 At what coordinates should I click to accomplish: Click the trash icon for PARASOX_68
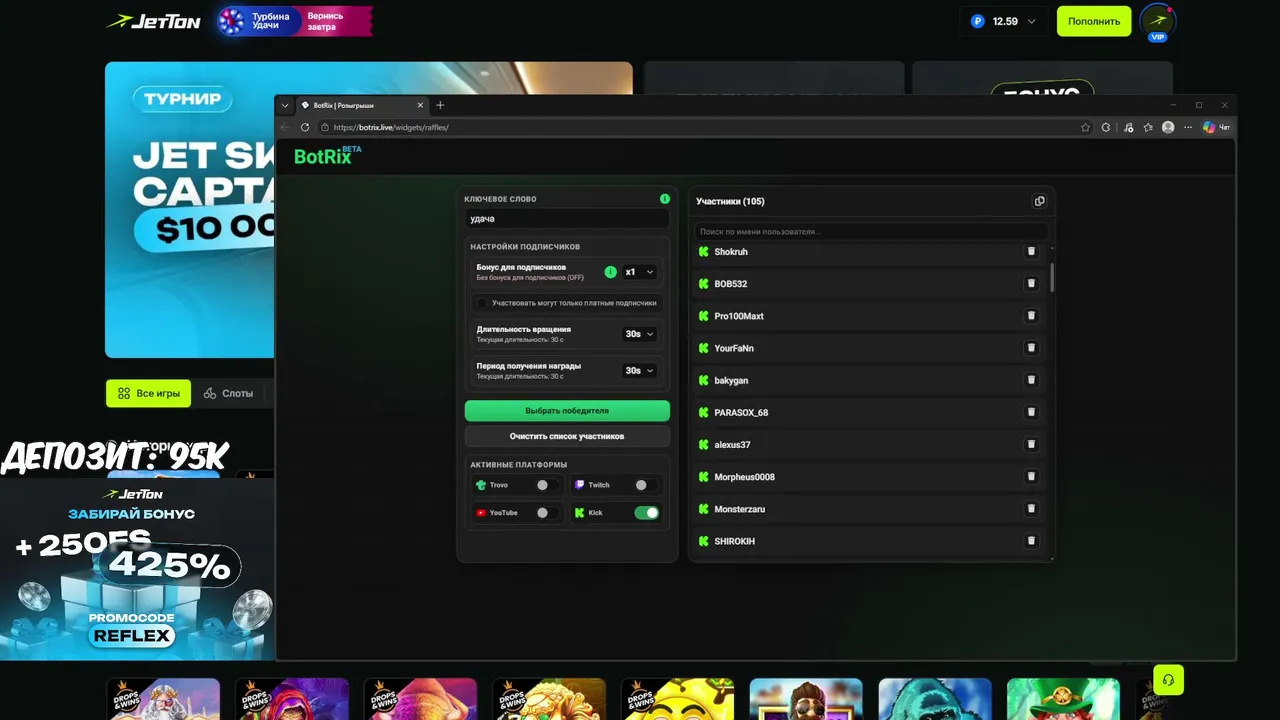(x=1031, y=412)
